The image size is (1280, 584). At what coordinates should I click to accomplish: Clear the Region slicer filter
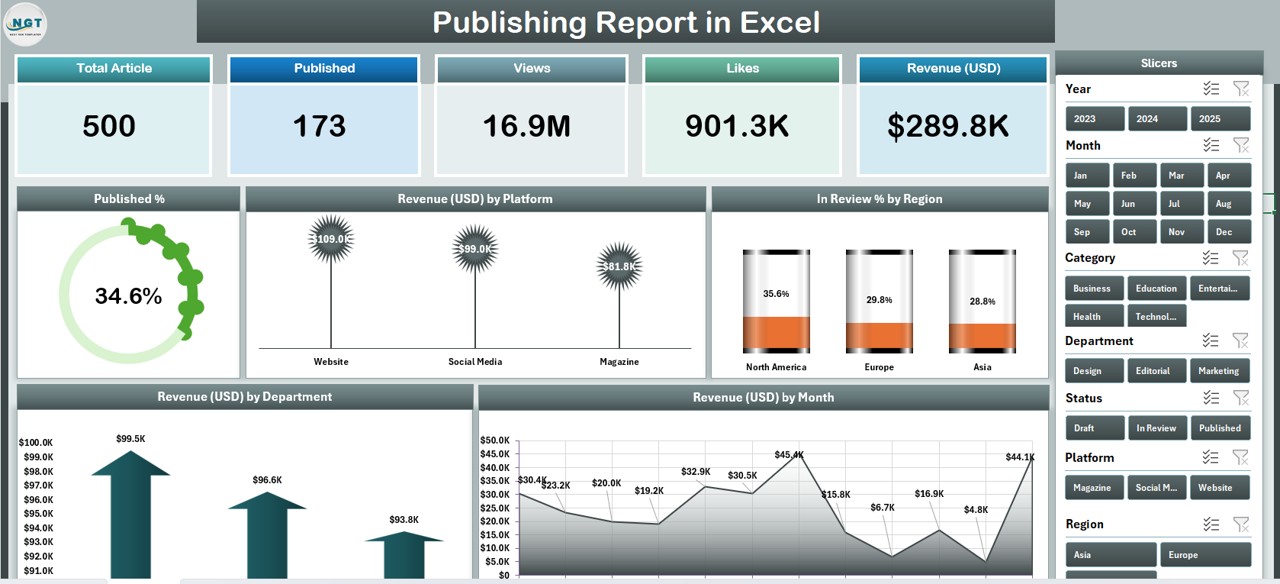tap(1241, 524)
